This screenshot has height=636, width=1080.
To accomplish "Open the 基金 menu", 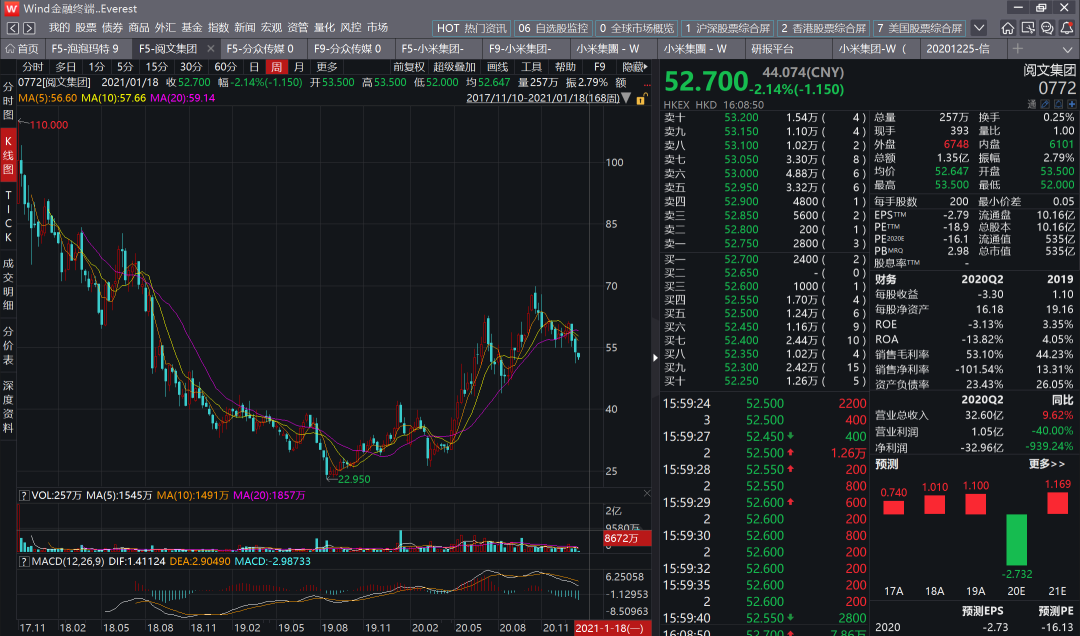I will [192, 28].
